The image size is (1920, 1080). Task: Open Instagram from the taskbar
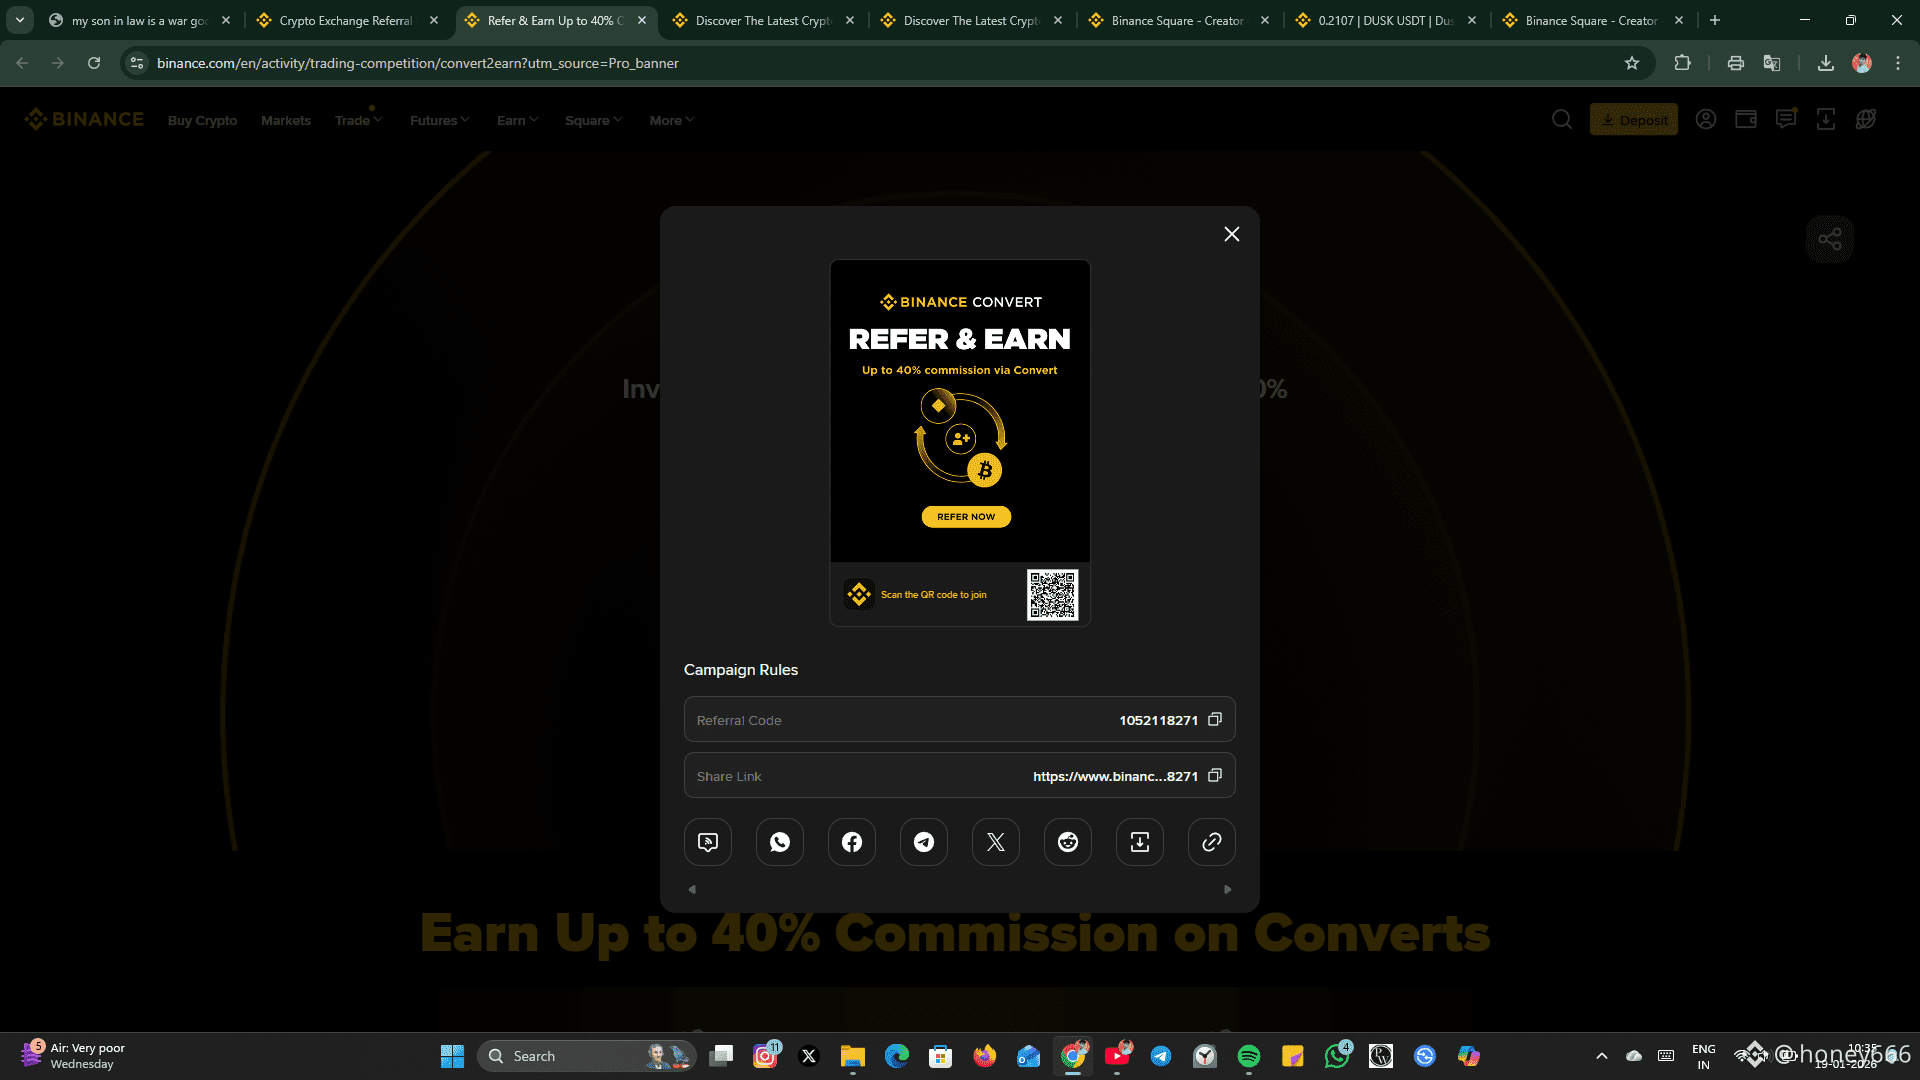point(765,1056)
